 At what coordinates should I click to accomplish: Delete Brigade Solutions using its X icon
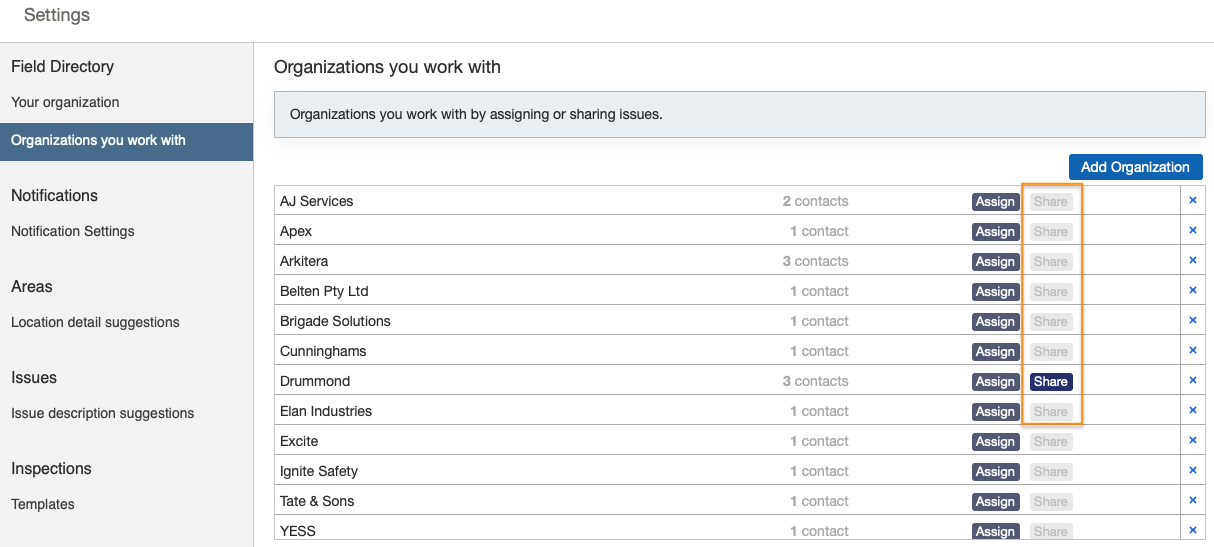1192,320
